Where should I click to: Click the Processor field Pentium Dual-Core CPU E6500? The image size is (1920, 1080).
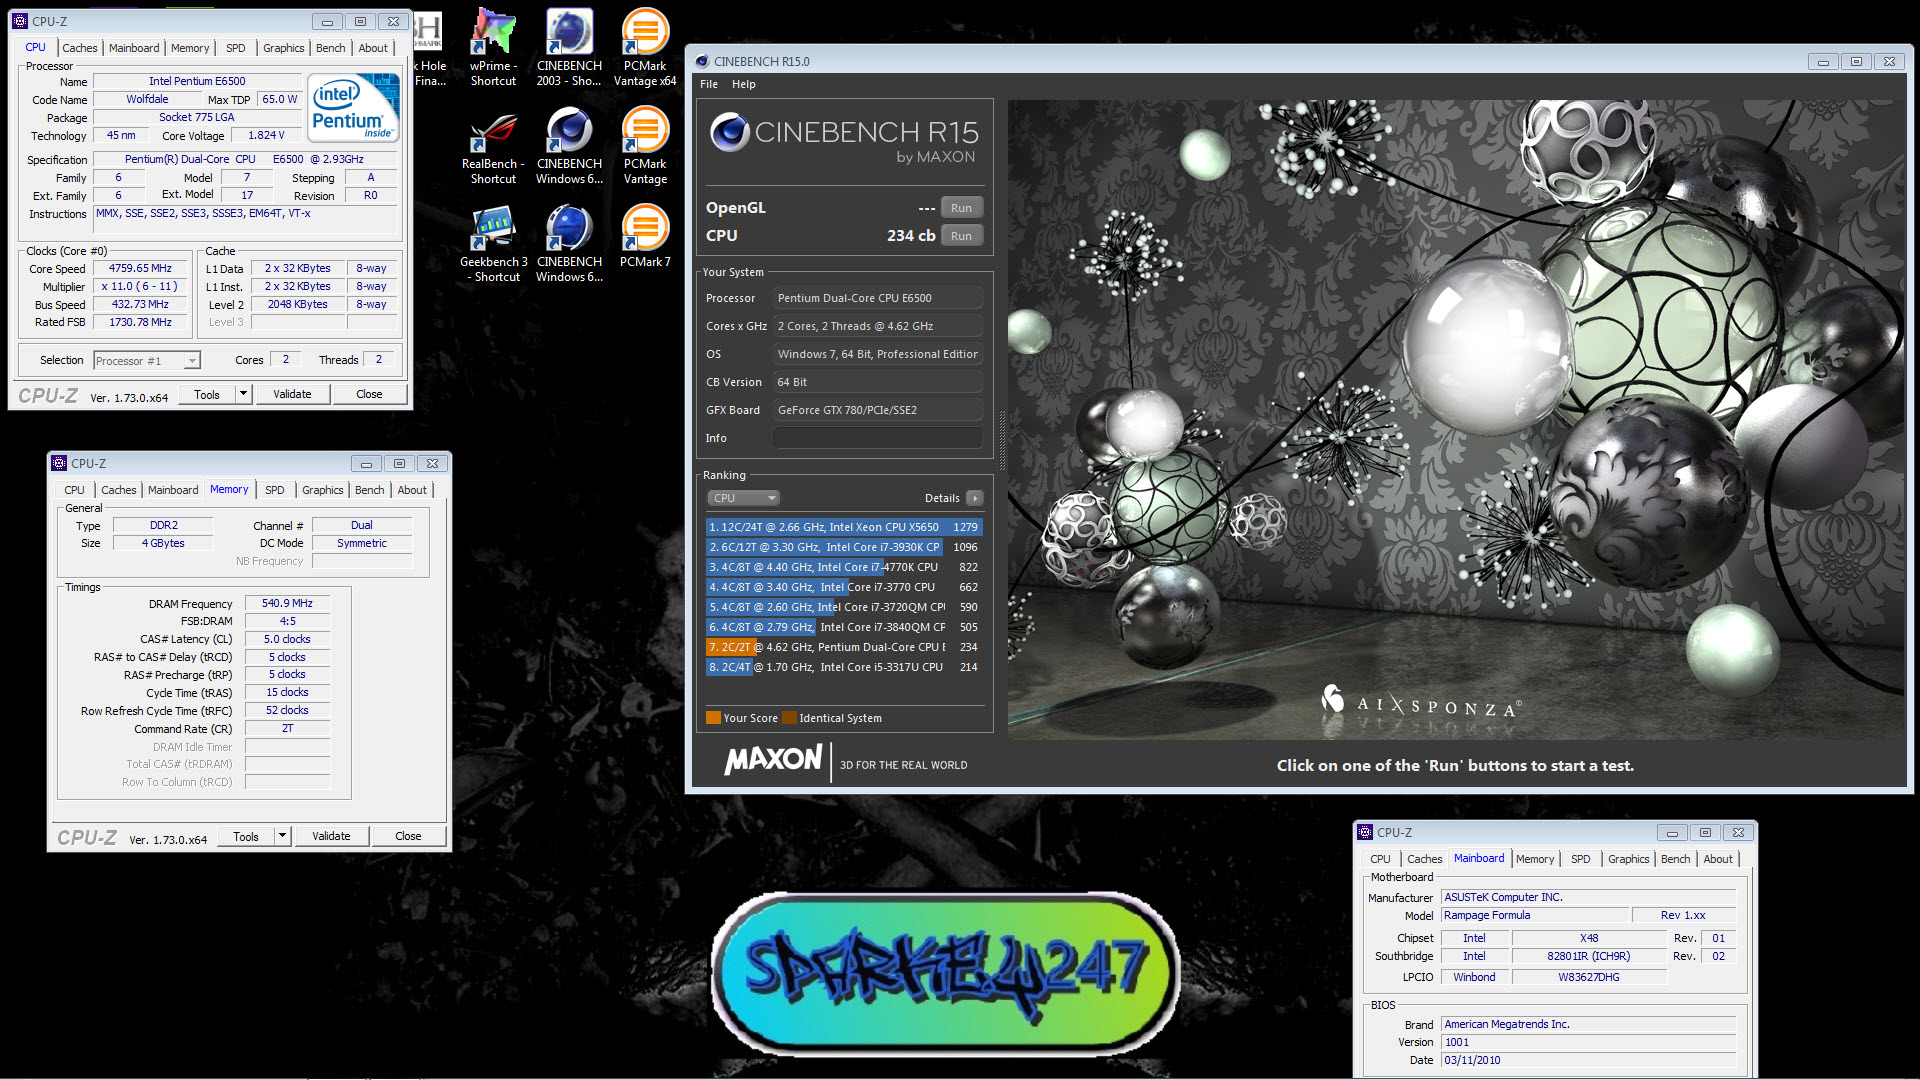(877, 298)
